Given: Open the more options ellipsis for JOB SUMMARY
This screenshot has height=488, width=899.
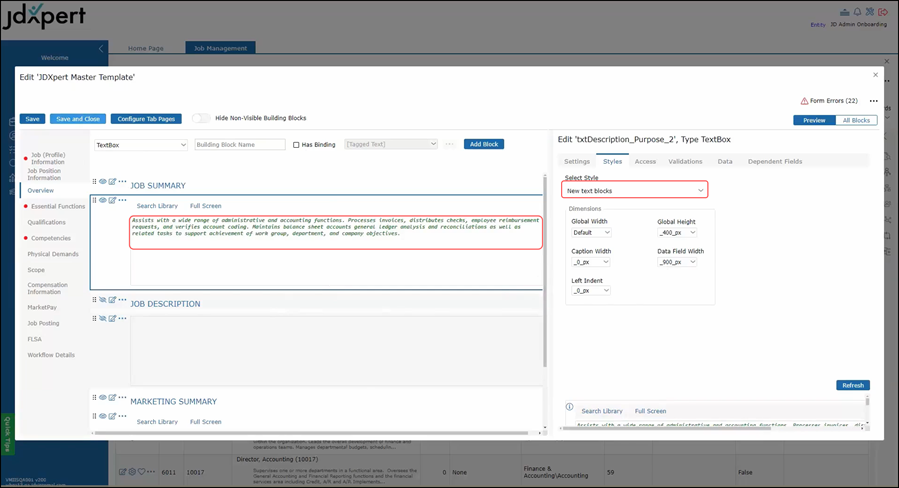Looking at the screenshot, I should click(123, 181).
